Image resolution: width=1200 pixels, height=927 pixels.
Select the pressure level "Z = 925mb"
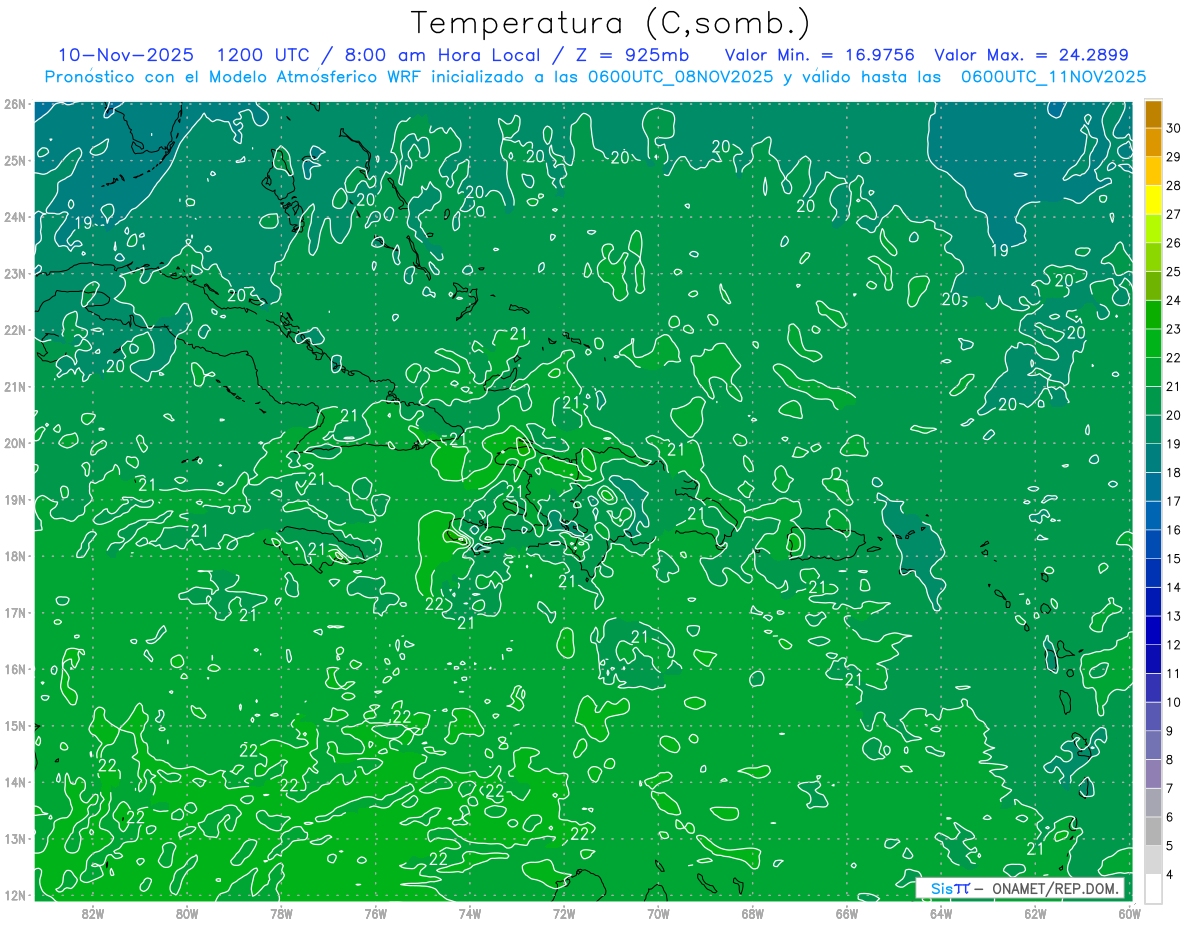pos(627,55)
